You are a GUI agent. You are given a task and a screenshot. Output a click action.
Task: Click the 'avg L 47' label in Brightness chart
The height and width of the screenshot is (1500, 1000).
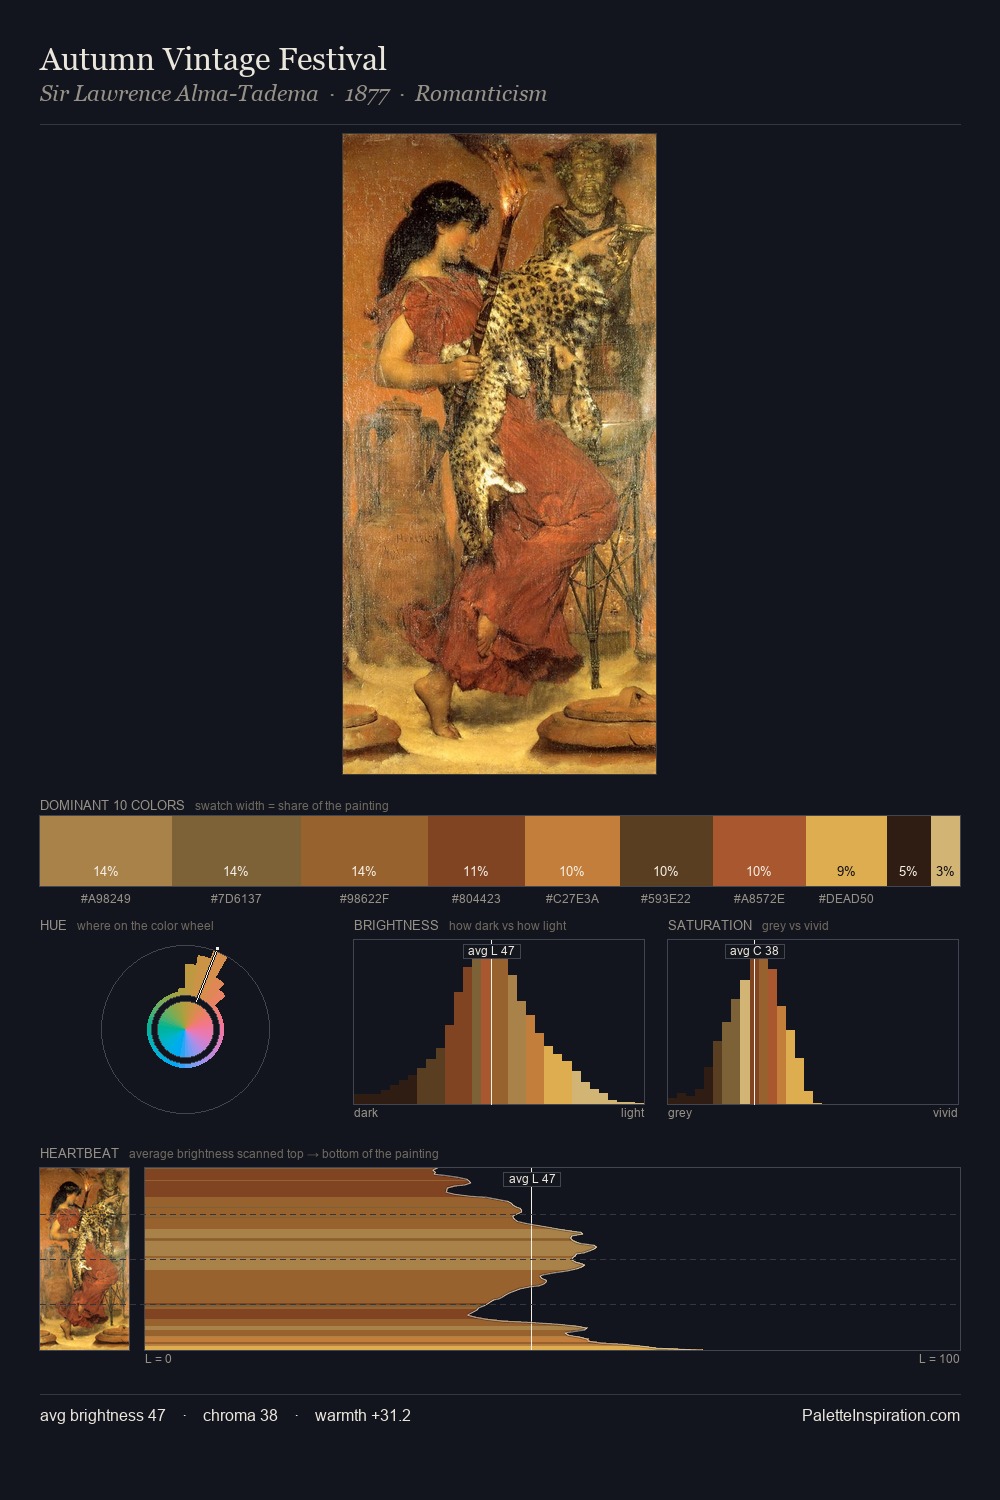tap(491, 951)
